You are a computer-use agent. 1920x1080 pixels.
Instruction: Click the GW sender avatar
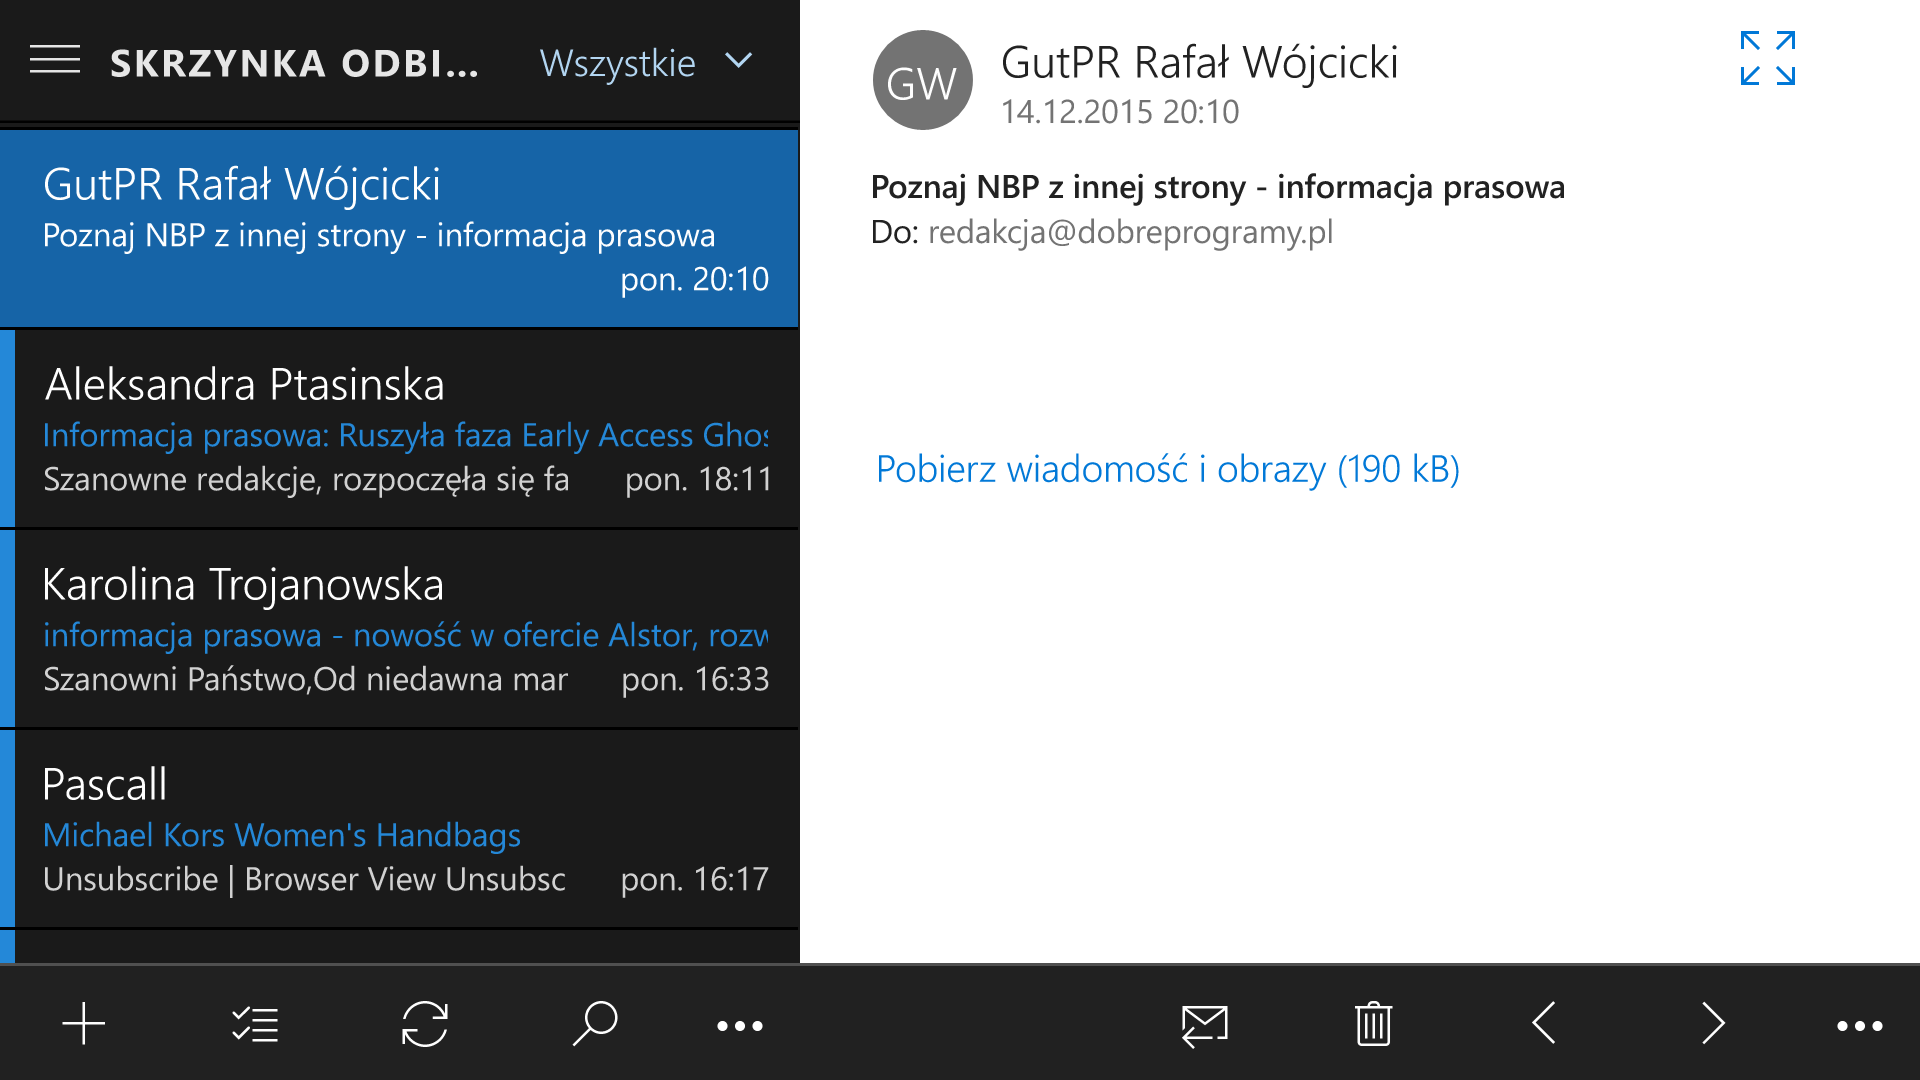tap(922, 80)
